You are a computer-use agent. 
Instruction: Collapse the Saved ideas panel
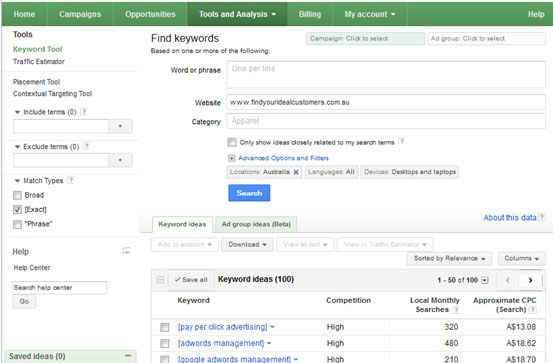click(x=128, y=355)
